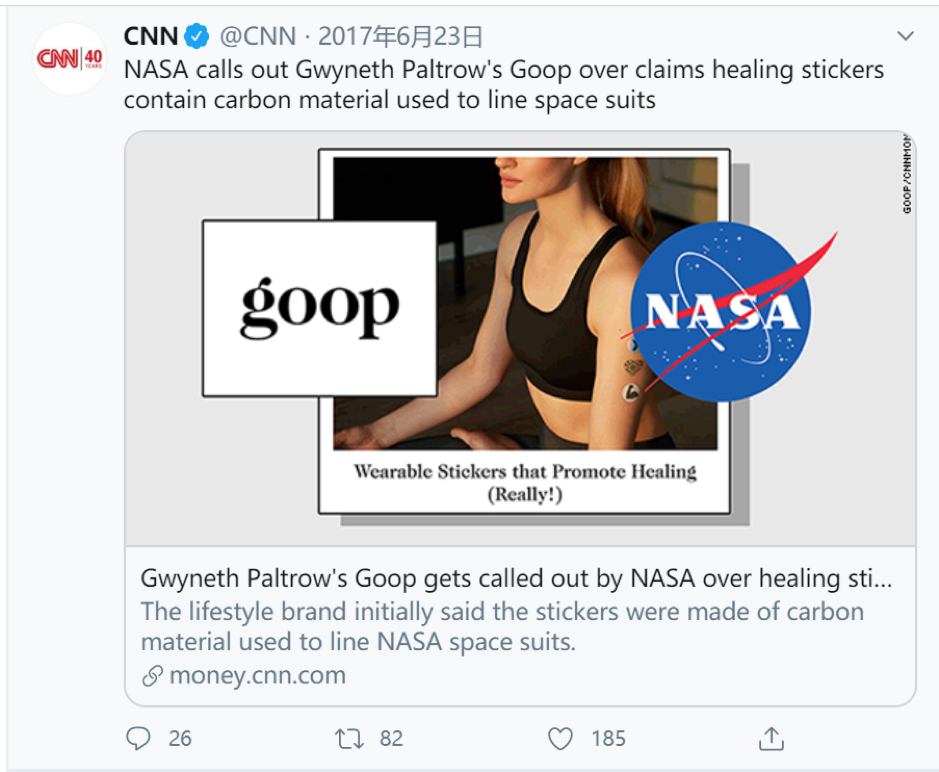The image size is (939, 772).
Task: Click the @CNN handle
Action: [x=257, y=37]
